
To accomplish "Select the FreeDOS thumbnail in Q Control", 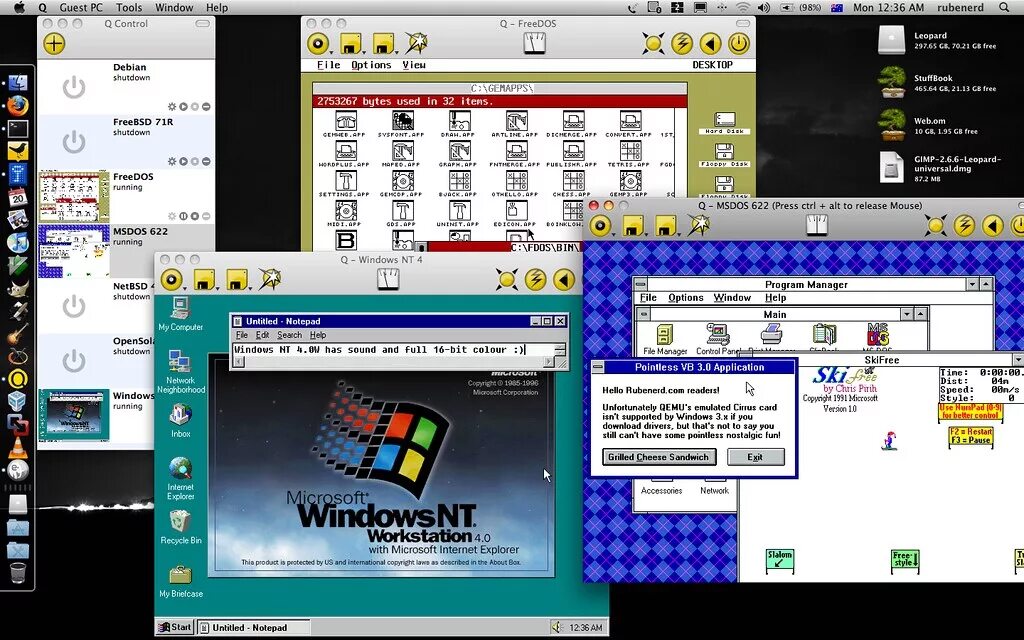I will pyautogui.click(x=74, y=197).
